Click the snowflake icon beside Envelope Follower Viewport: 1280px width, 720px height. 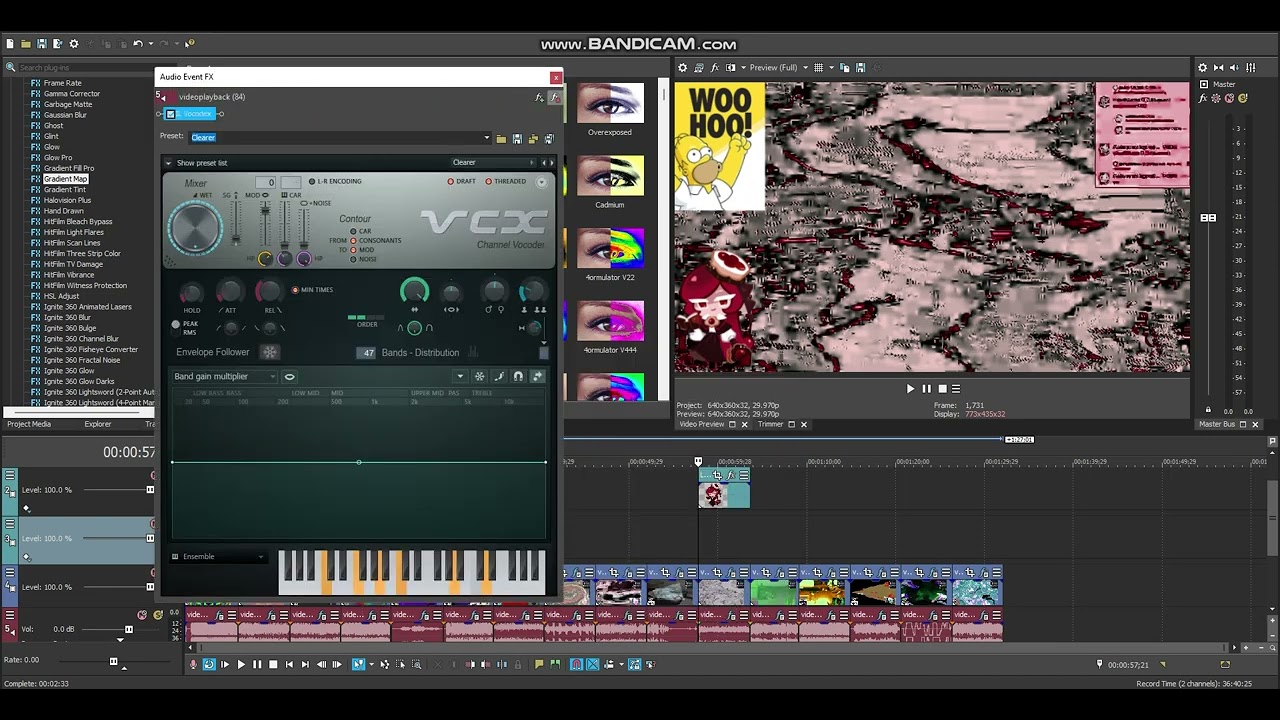(x=269, y=352)
